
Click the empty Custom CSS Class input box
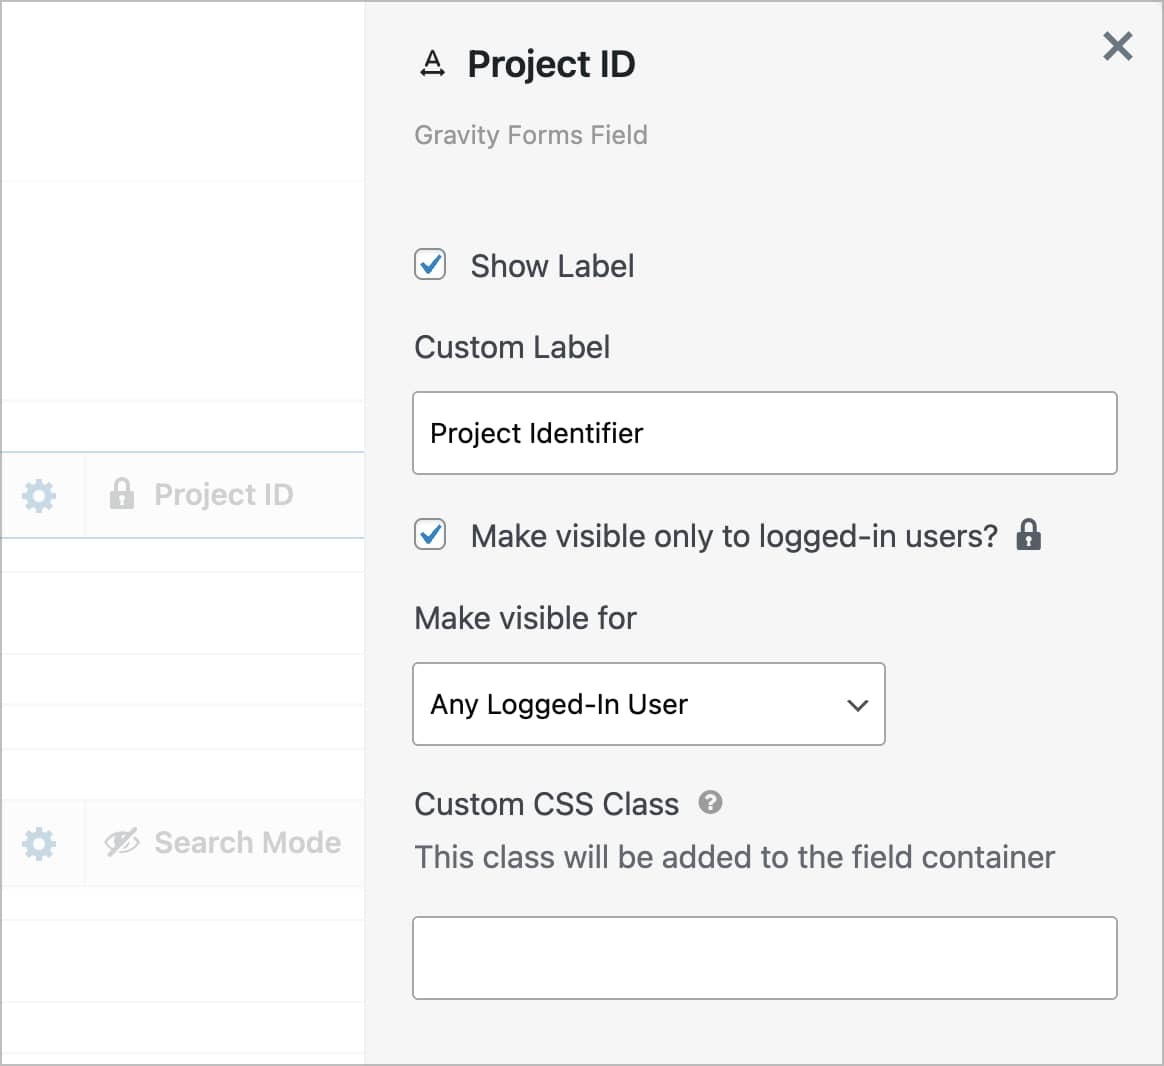click(764, 957)
